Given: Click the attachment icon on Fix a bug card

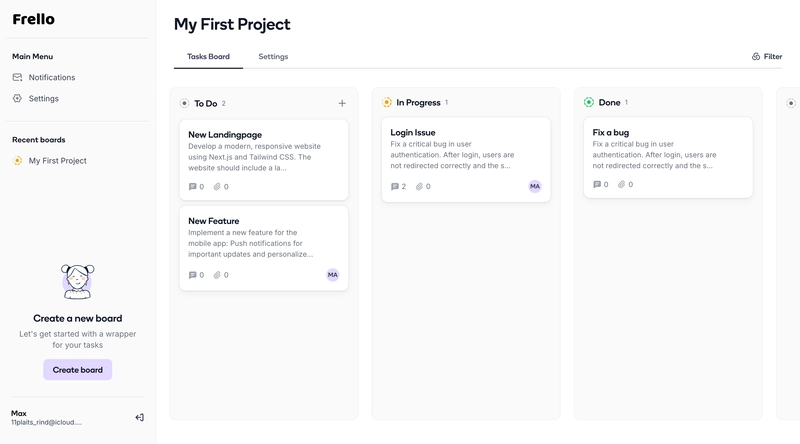Looking at the screenshot, I should click(622, 184).
